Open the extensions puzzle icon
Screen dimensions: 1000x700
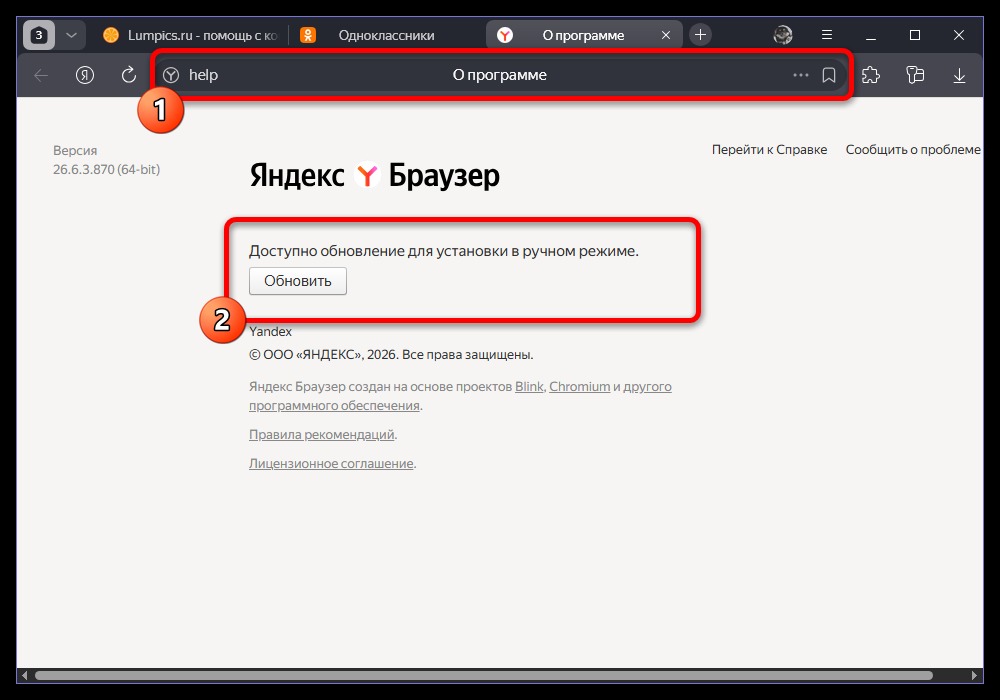point(871,75)
